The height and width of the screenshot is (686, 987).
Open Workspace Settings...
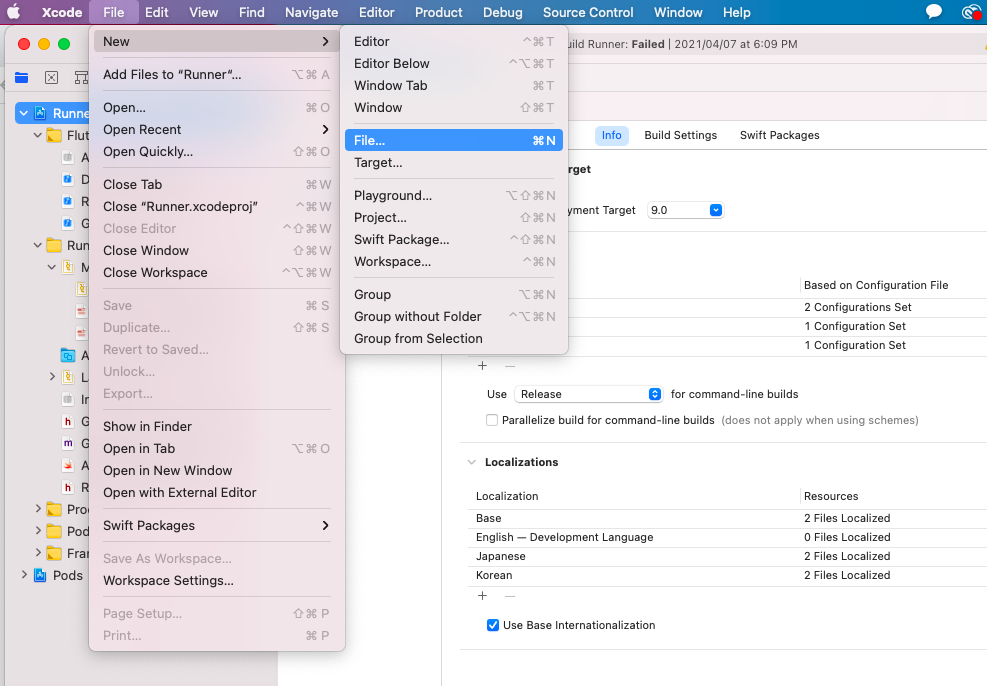tap(217, 581)
